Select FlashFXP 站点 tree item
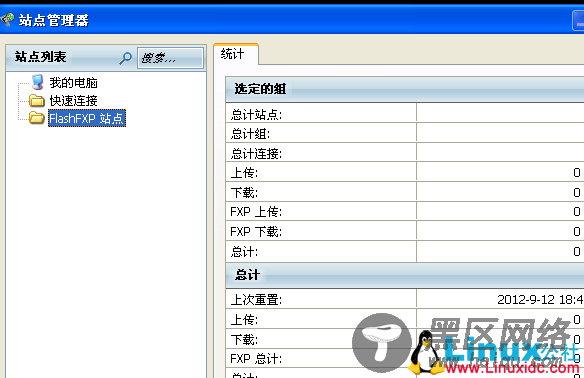Screen dimensions: 584x378 (x=87, y=118)
